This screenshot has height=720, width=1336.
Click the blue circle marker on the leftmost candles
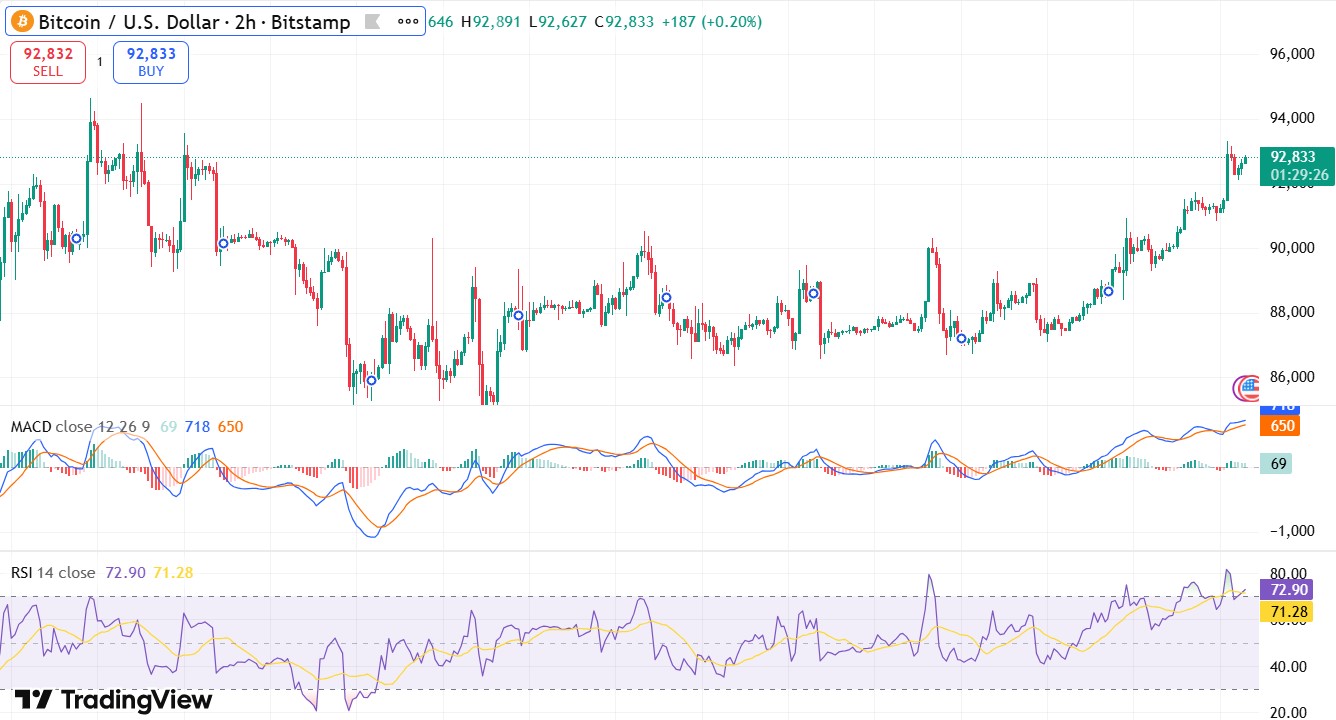point(75,238)
